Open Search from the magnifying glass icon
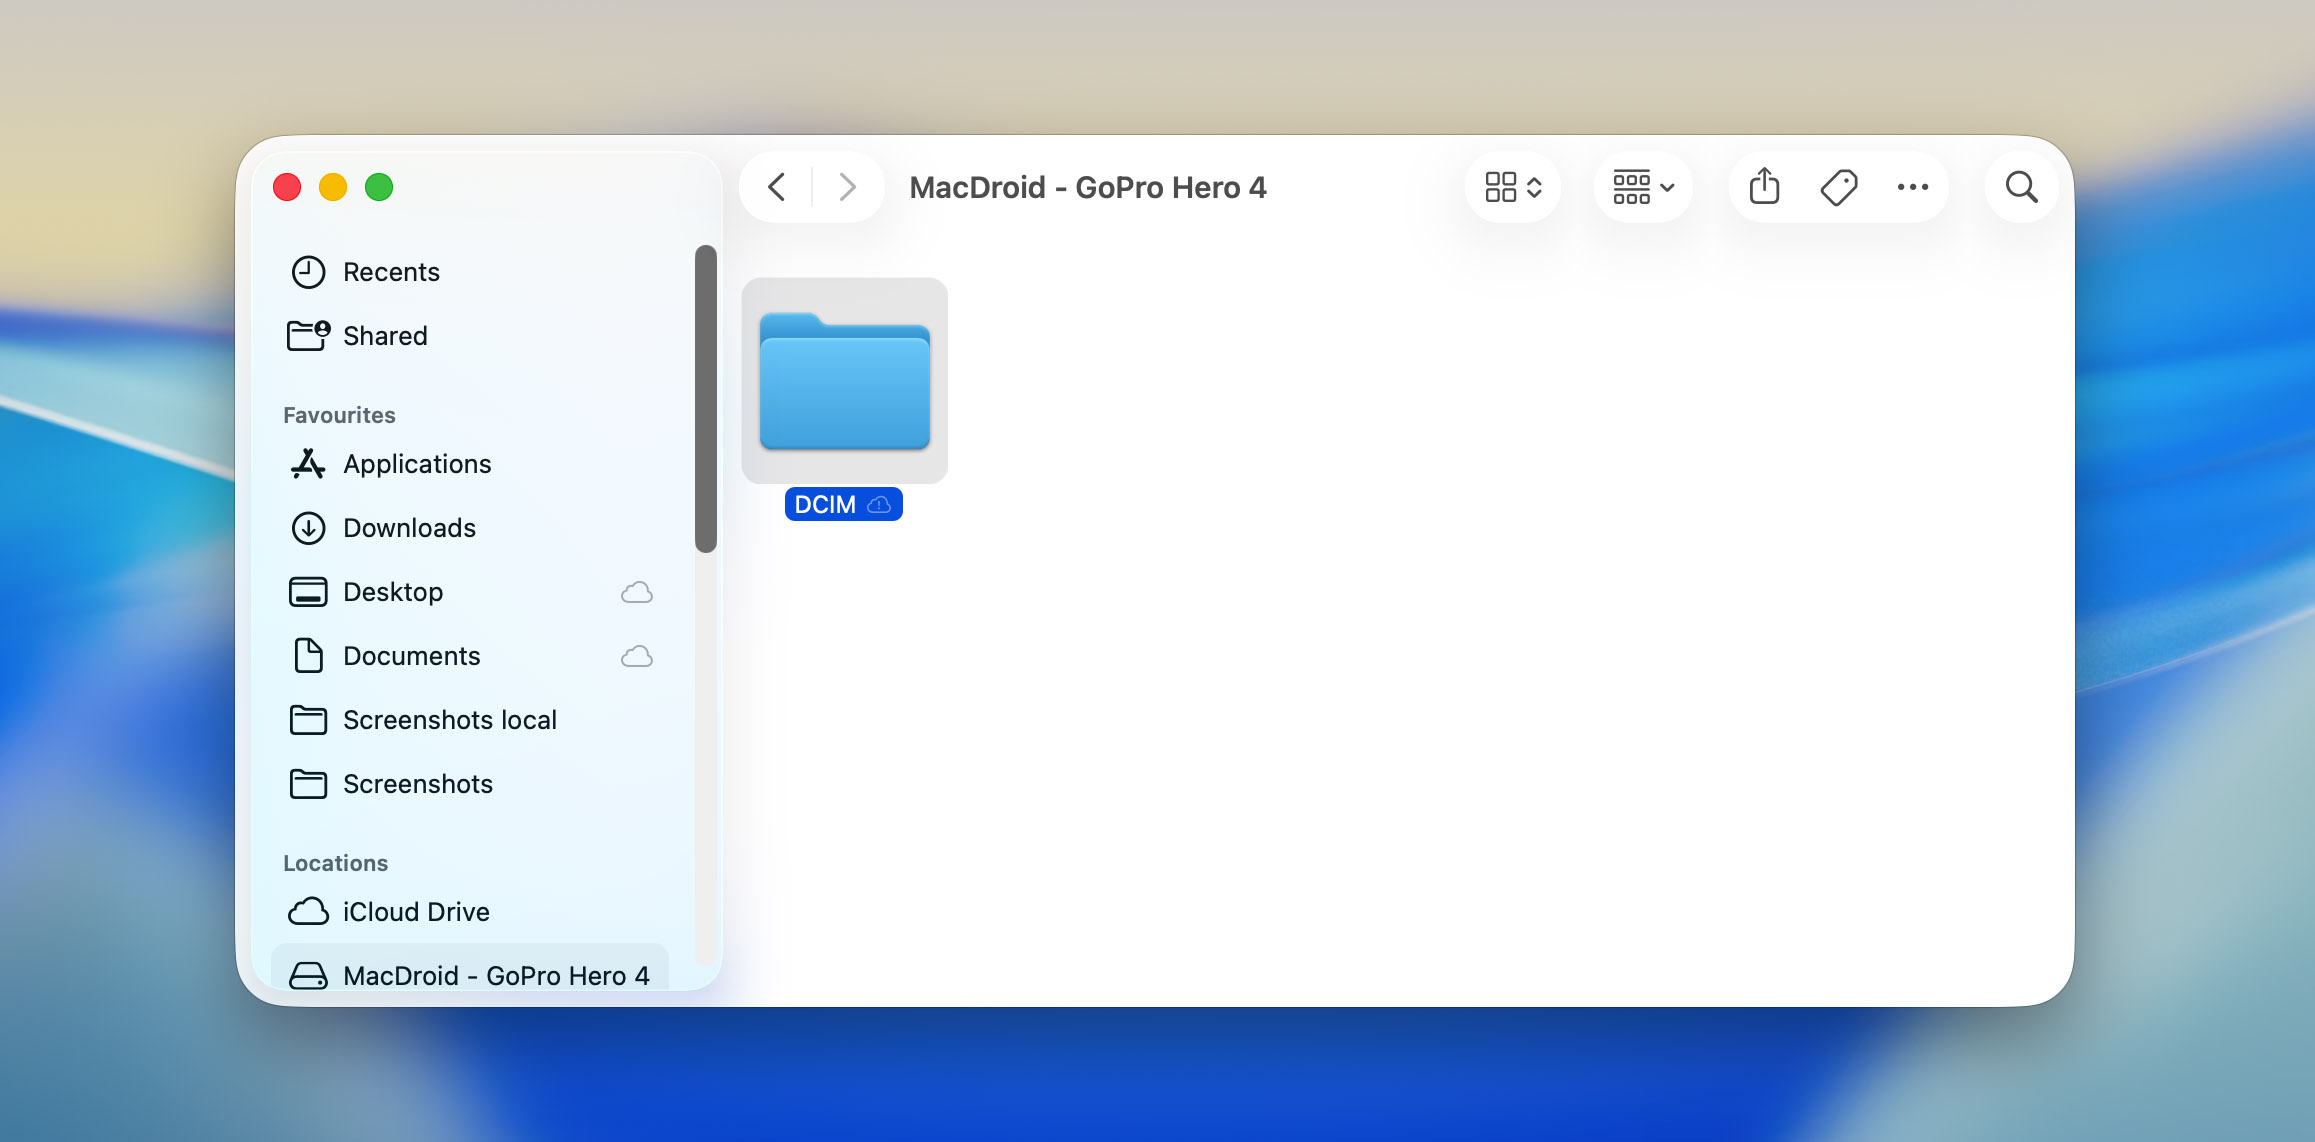2315x1142 pixels. (x=2021, y=187)
